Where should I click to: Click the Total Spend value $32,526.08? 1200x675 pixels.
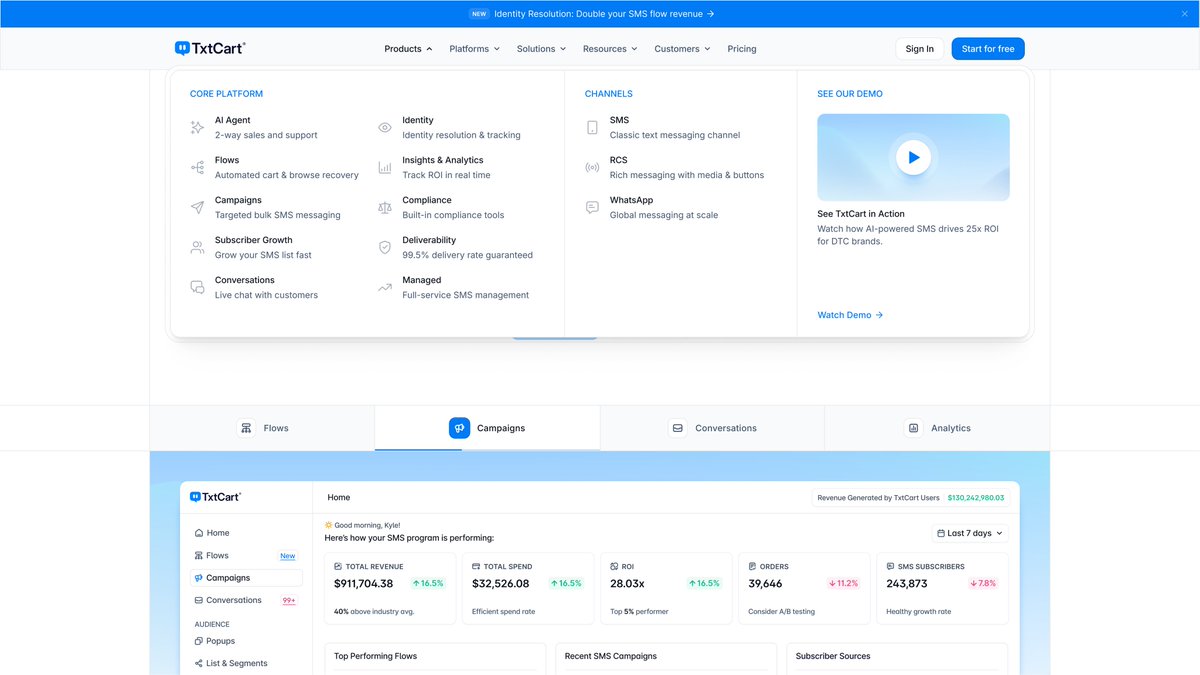tap(500, 583)
